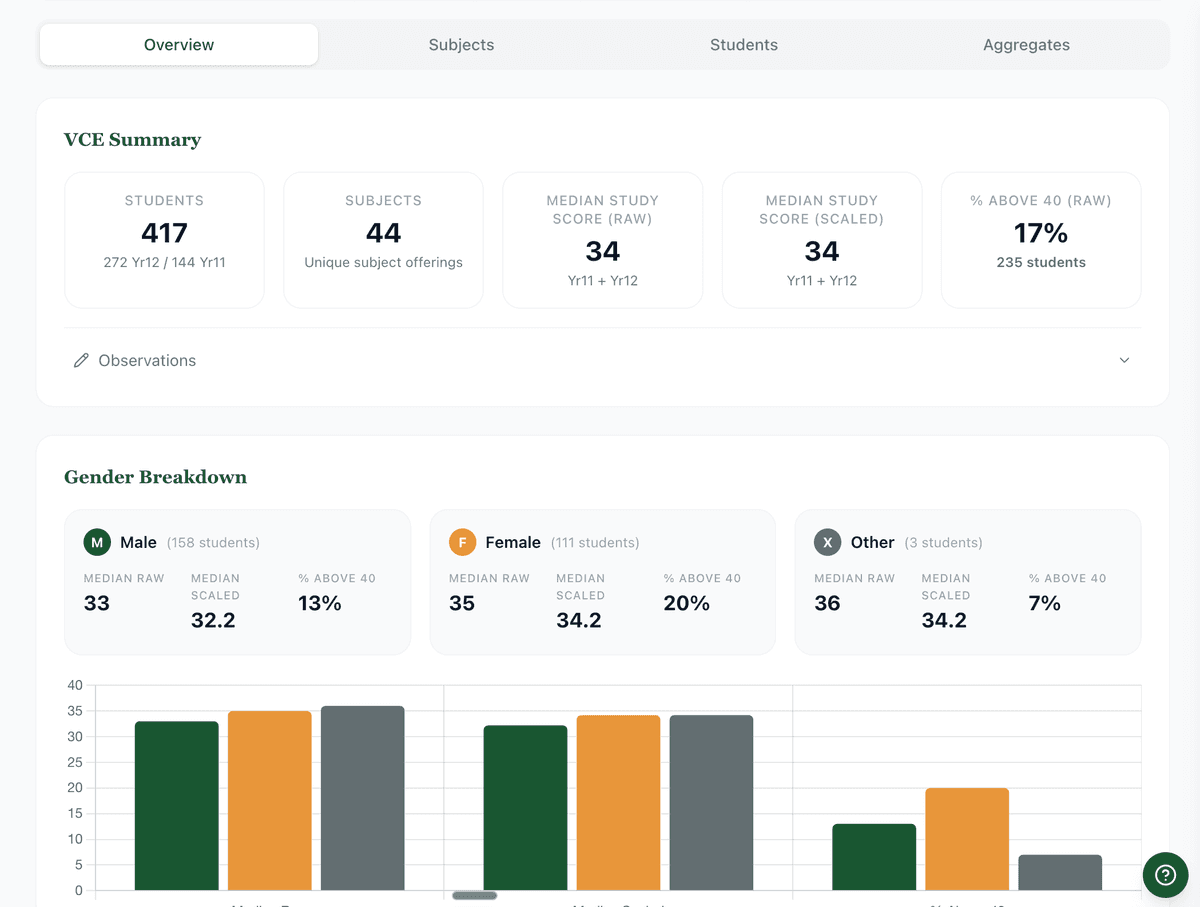Screen dimensions: 1200x907
Task: Click the '235 students' text
Action: tap(1041, 263)
